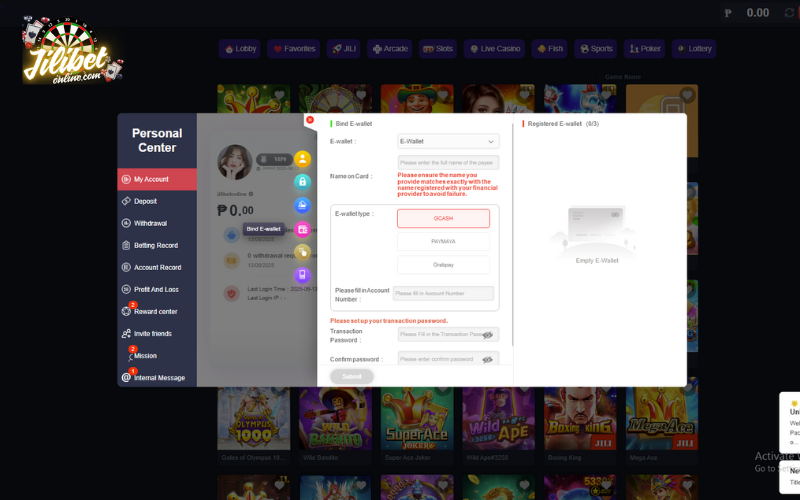Switch to the Sports tab
This screenshot has width=800, height=500.
(x=595, y=49)
